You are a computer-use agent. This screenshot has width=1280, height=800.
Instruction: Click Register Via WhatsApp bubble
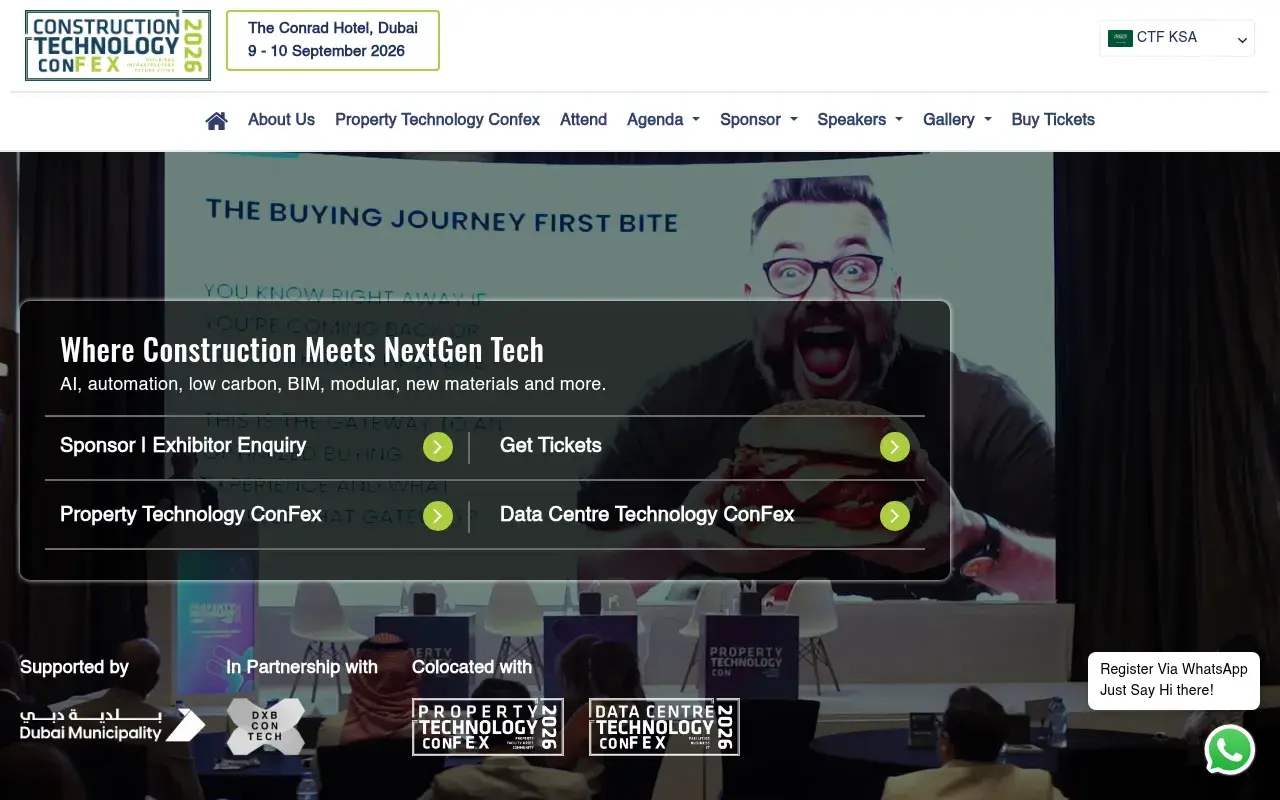tap(1174, 681)
